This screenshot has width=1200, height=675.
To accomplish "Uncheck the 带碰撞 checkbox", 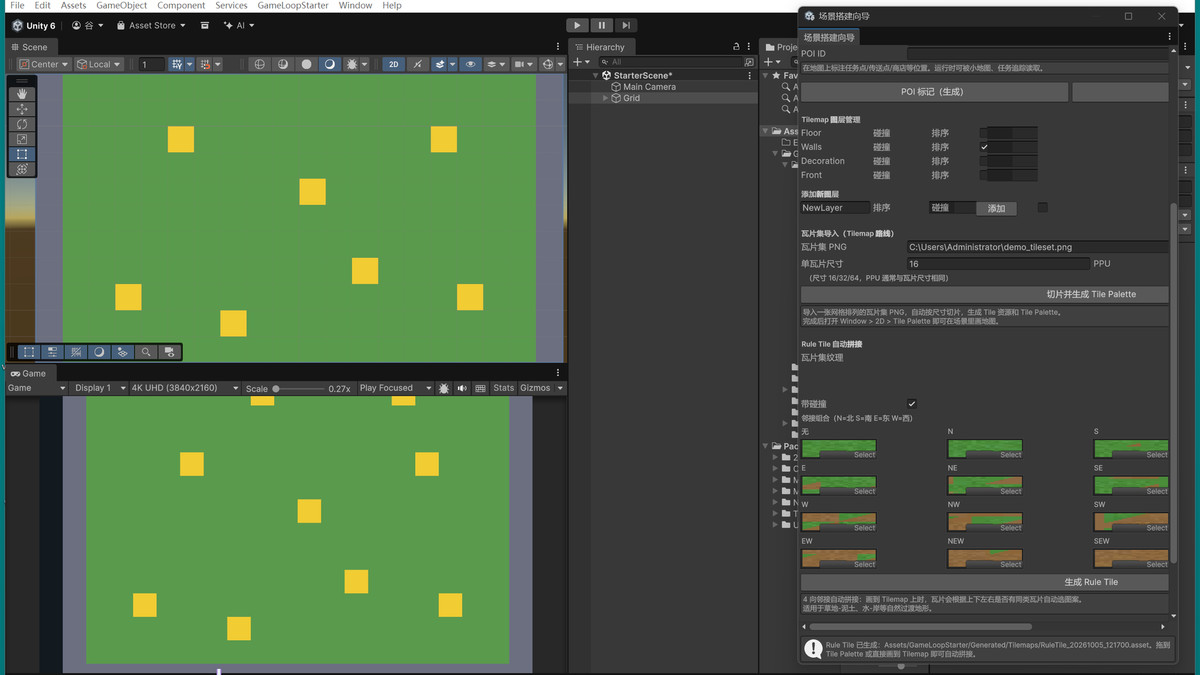I will pyautogui.click(x=911, y=404).
